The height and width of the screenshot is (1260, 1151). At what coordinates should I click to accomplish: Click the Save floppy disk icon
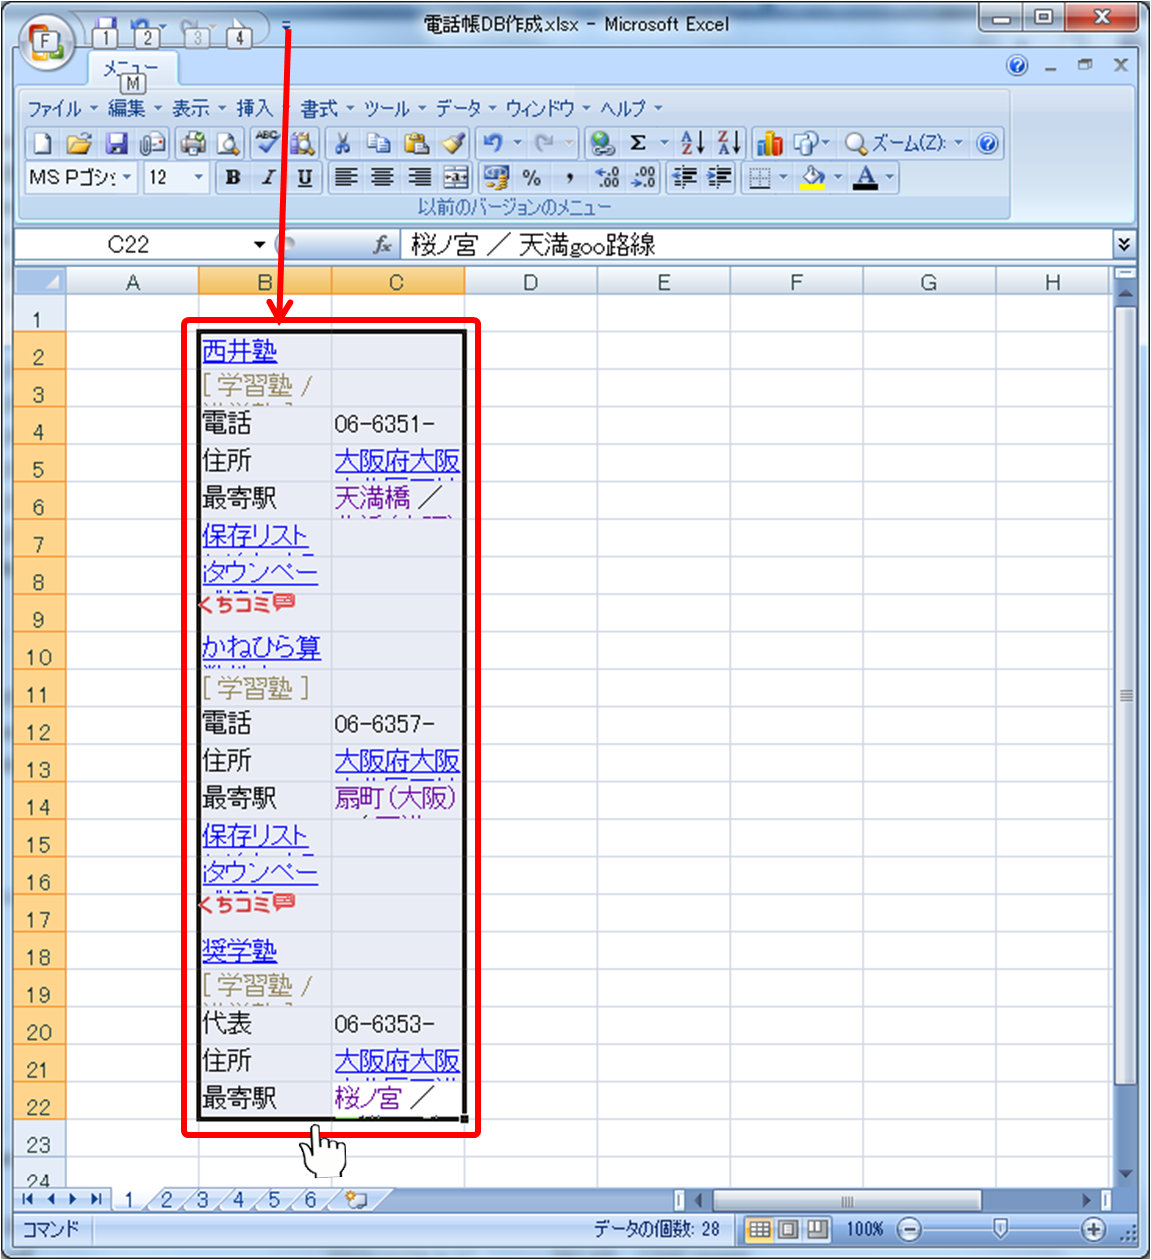pyautogui.click(x=117, y=144)
